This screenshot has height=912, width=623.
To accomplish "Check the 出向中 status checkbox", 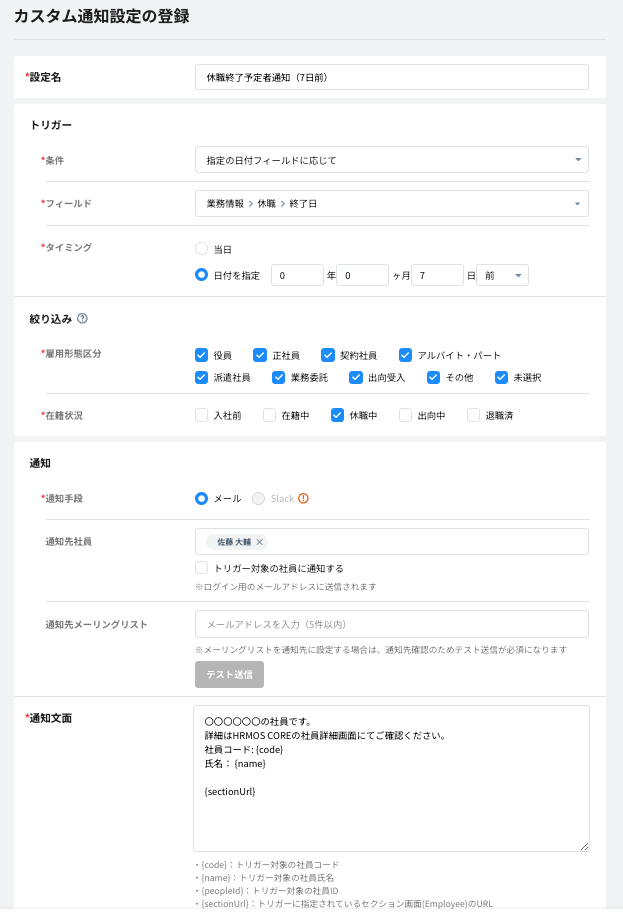I will [405, 415].
